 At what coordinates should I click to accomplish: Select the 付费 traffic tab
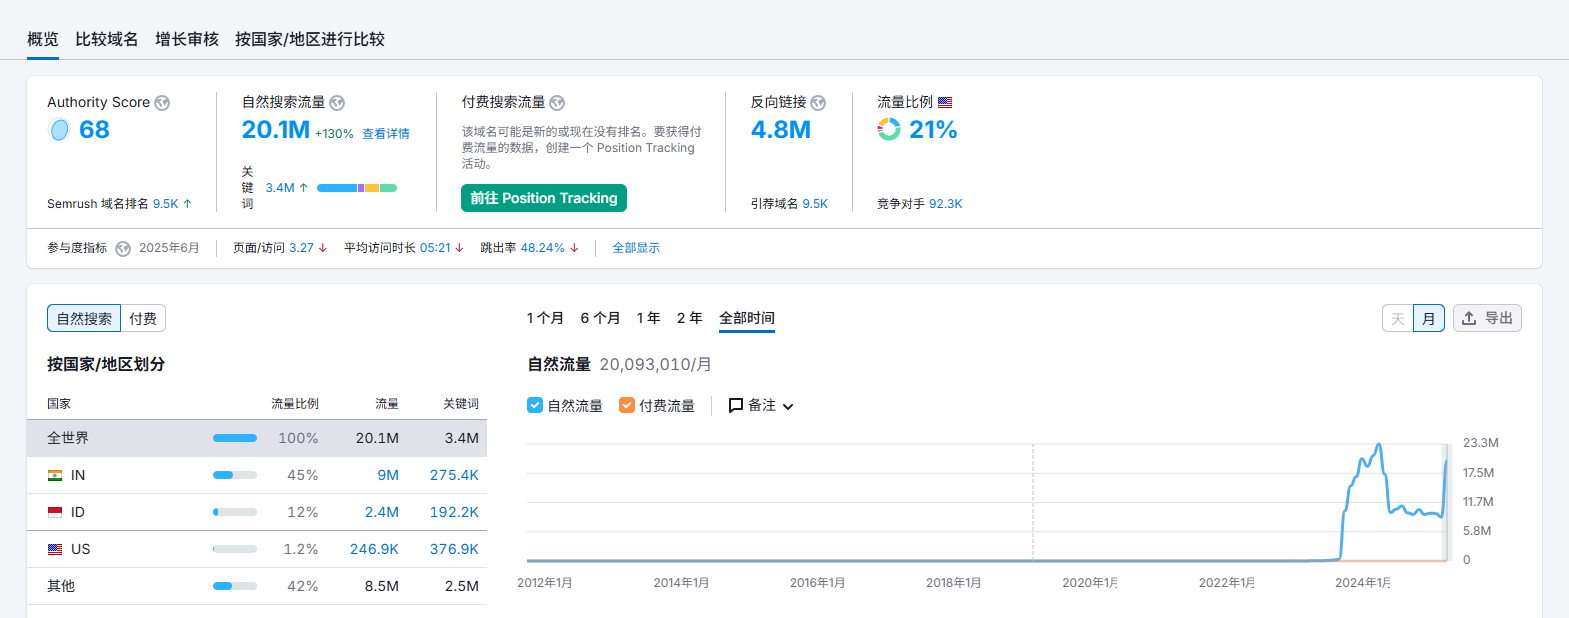(x=143, y=319)
